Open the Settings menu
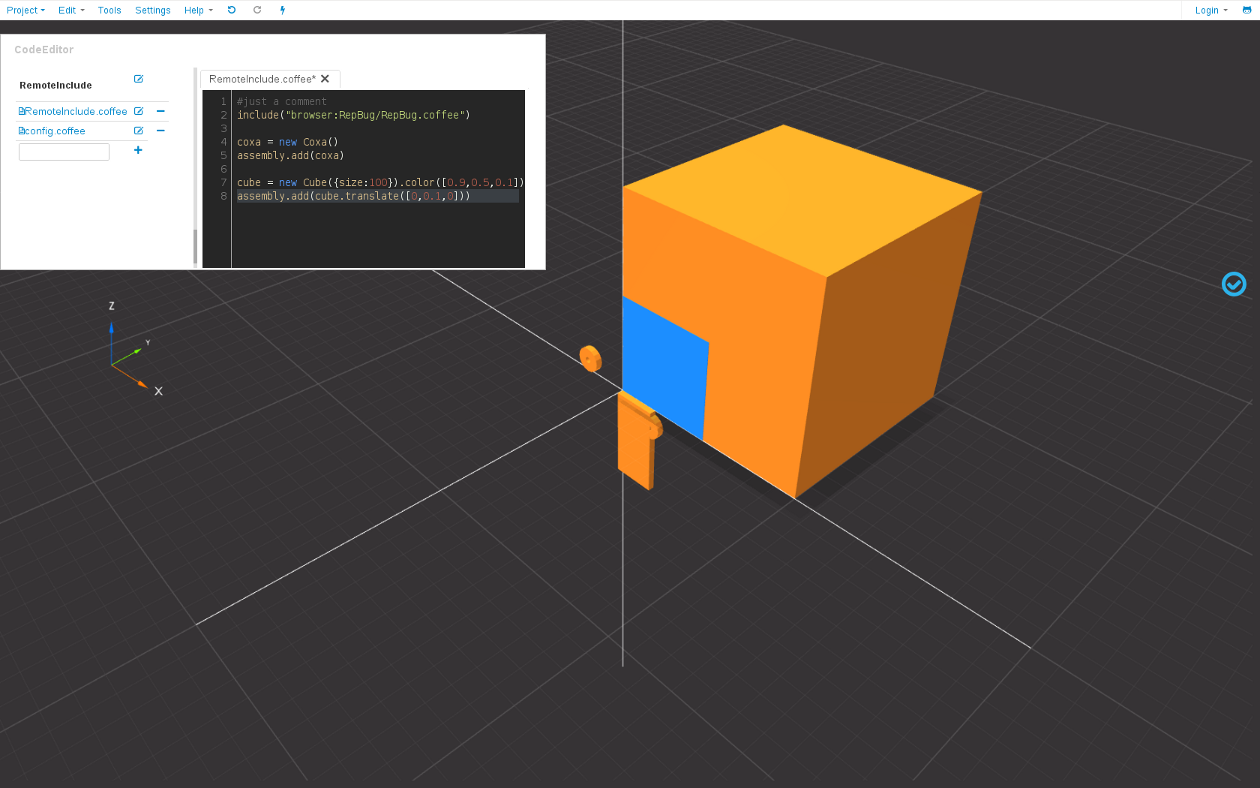 (x=153, y=10)
